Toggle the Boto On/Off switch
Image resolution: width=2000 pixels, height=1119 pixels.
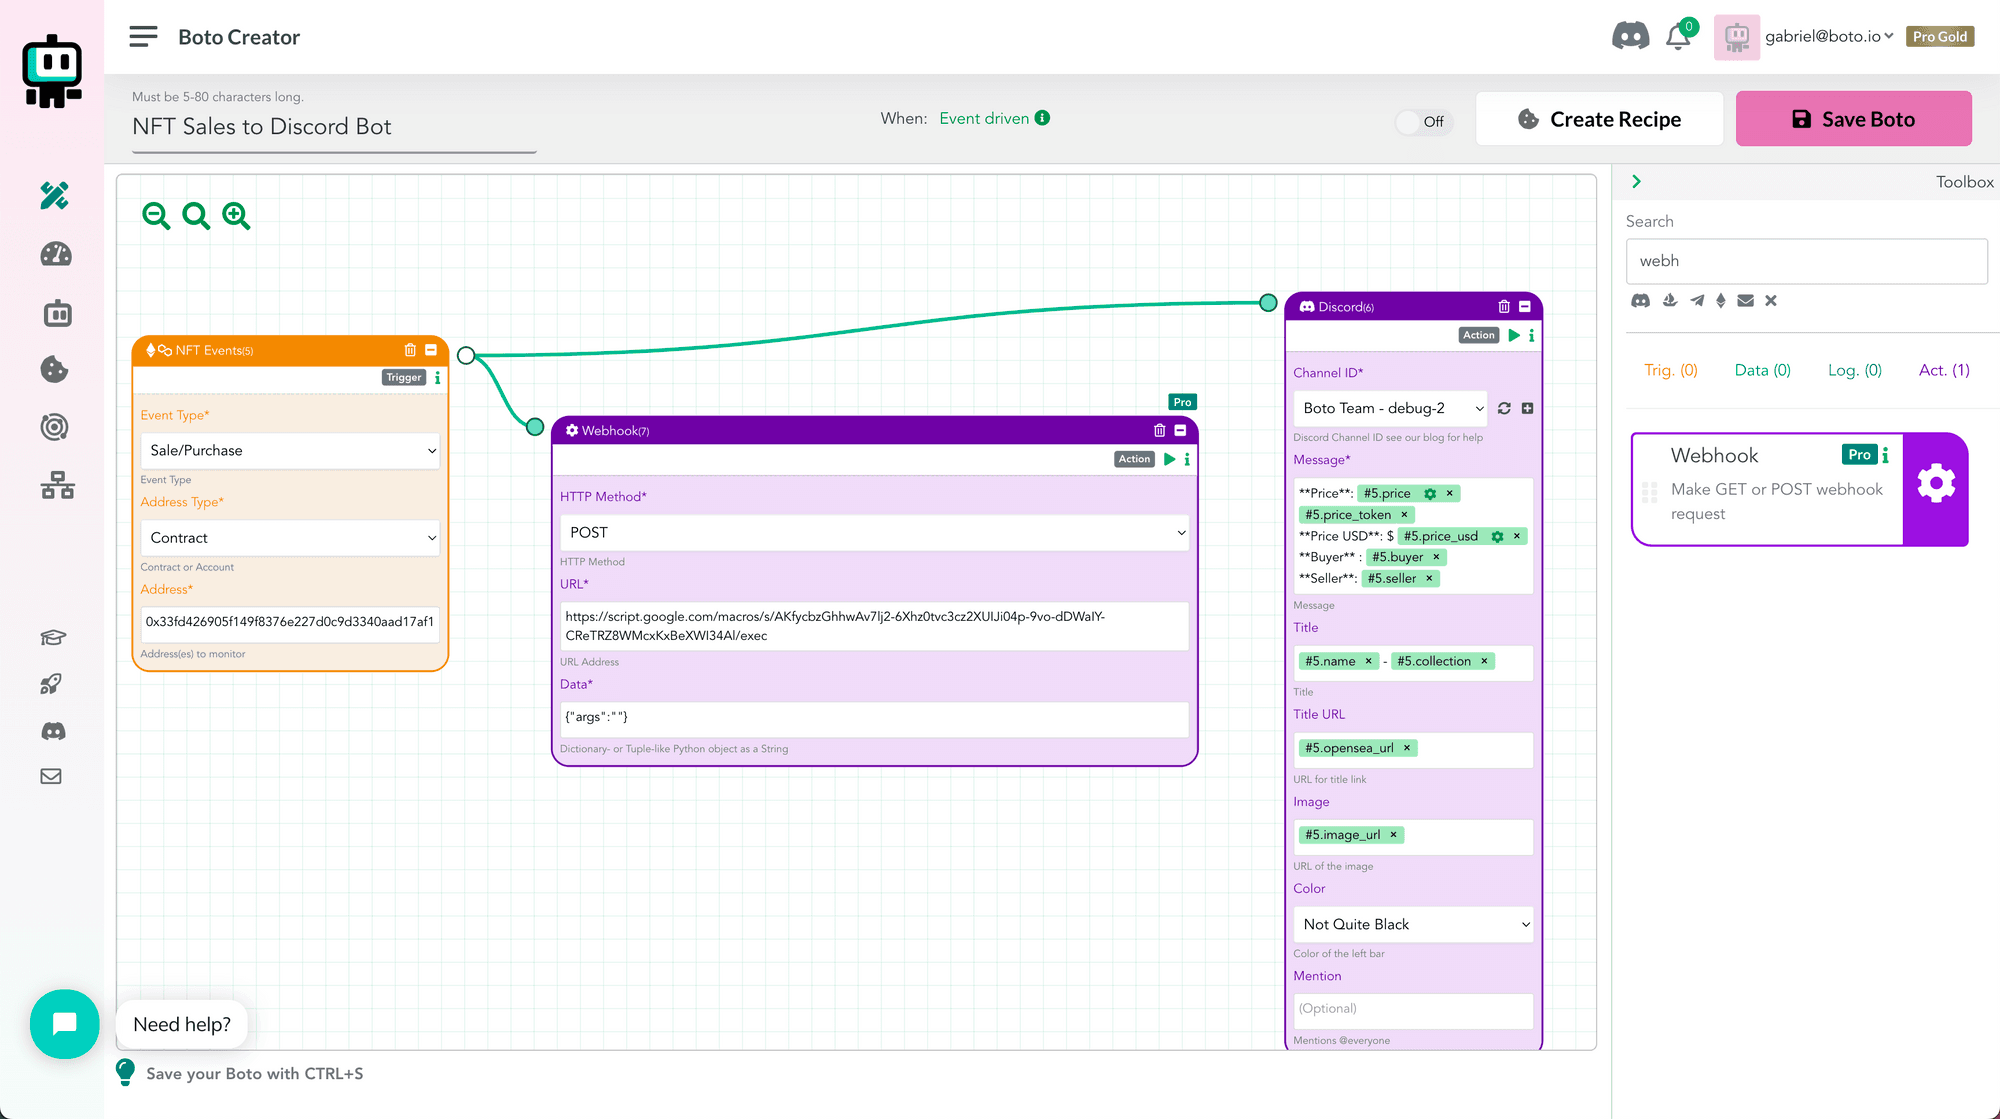(x=1422, y=121)
